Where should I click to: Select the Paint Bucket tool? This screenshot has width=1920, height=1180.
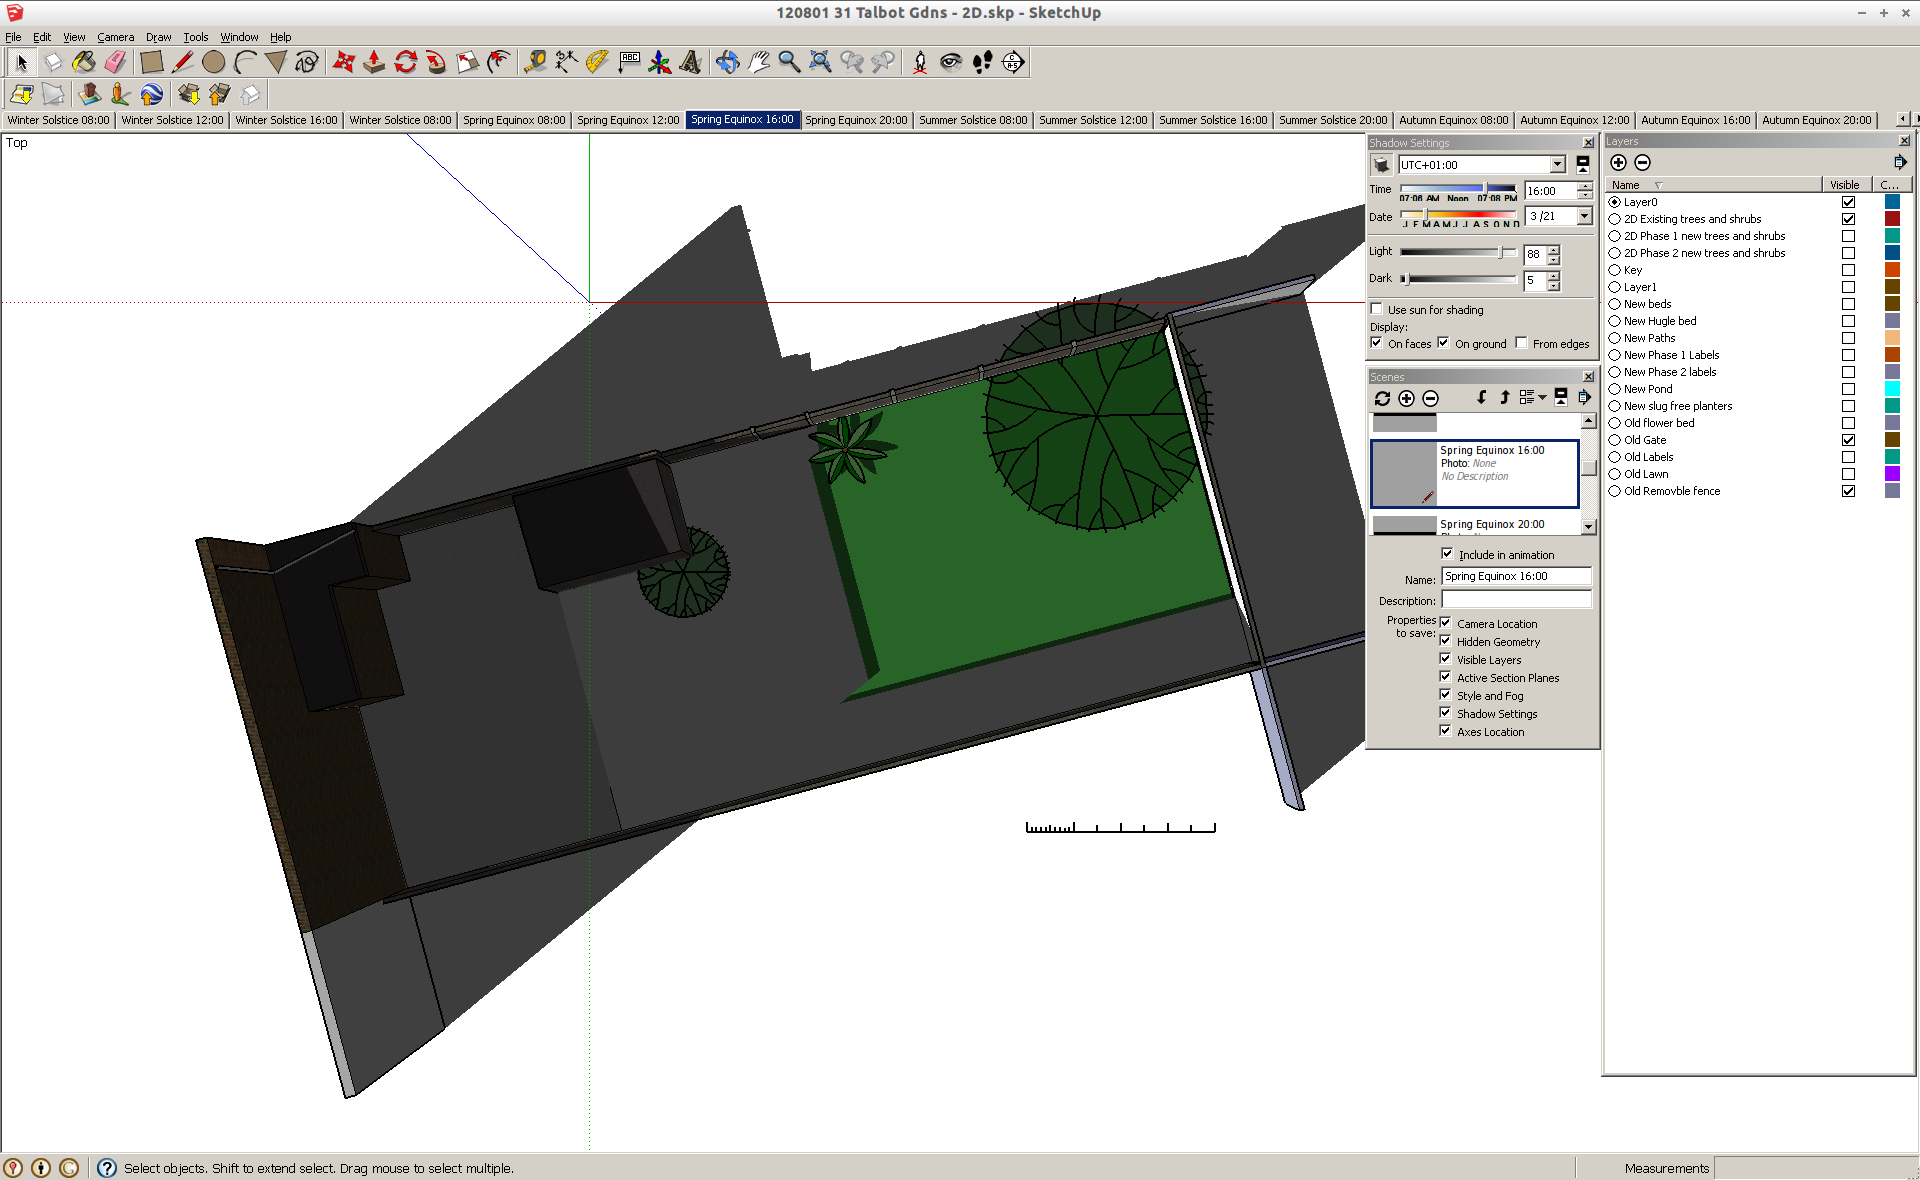coord(84,62)
